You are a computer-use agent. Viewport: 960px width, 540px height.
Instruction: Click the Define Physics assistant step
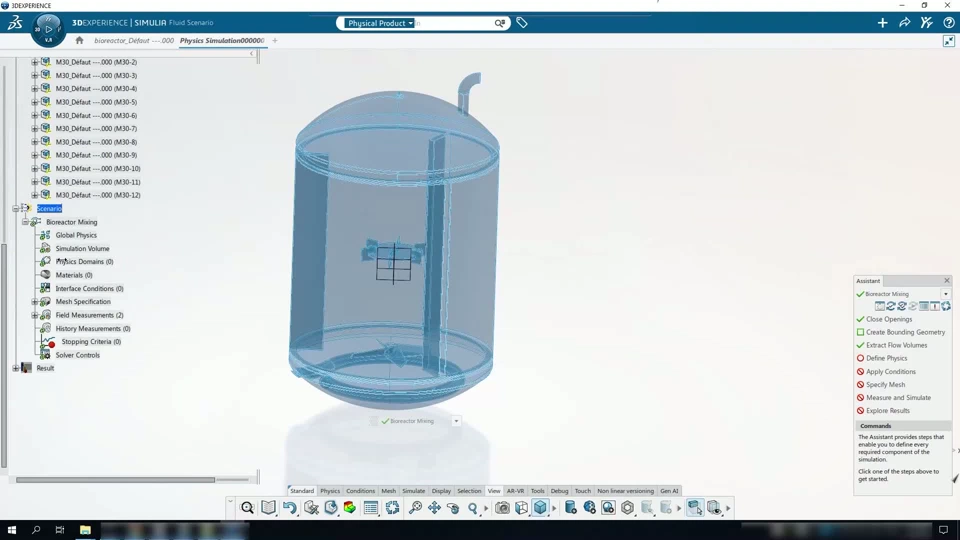click(887, 358)
